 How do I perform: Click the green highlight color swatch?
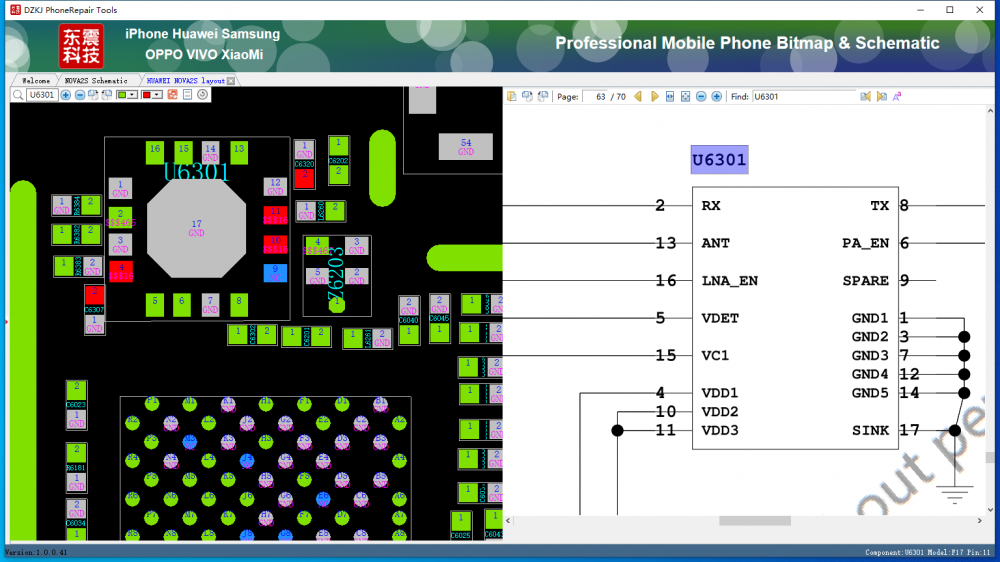coord(121,95)
